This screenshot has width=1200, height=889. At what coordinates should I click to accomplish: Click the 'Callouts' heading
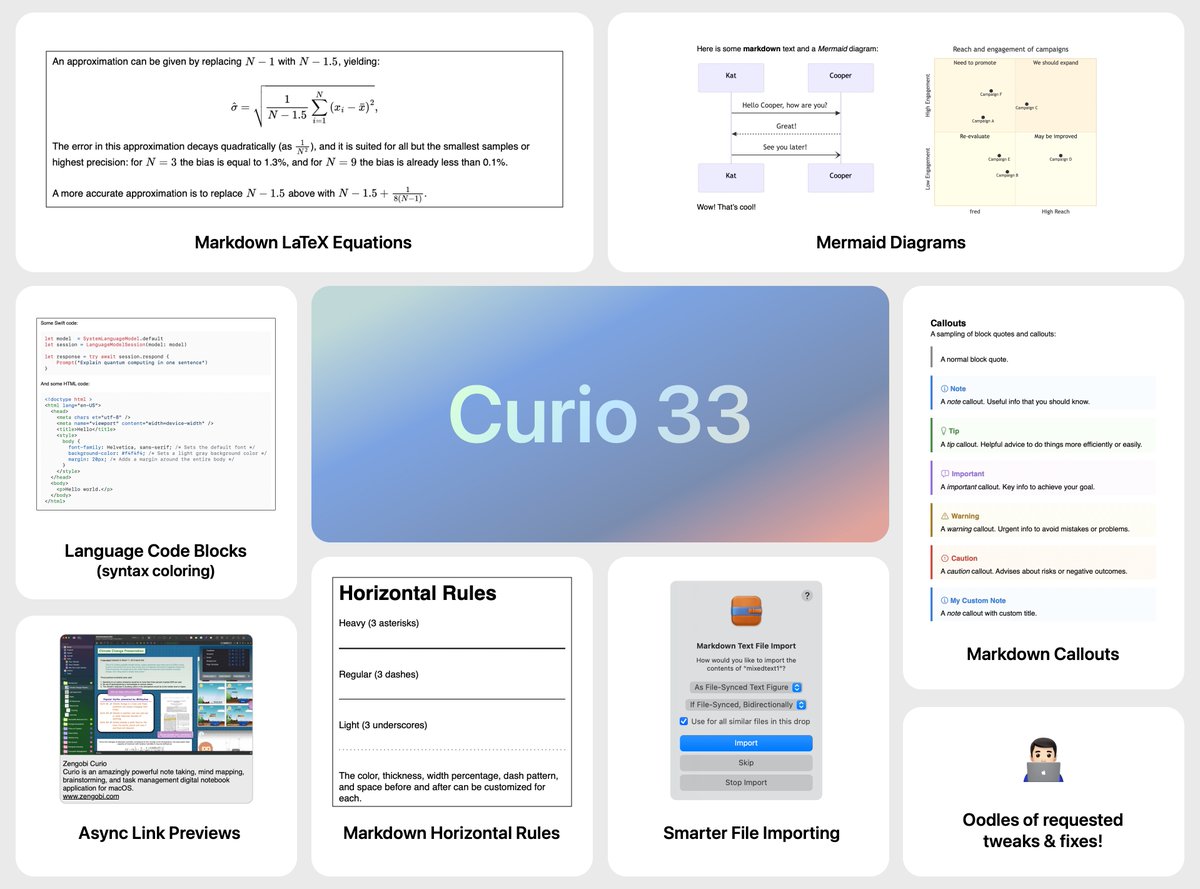click(x=948, y=323)
